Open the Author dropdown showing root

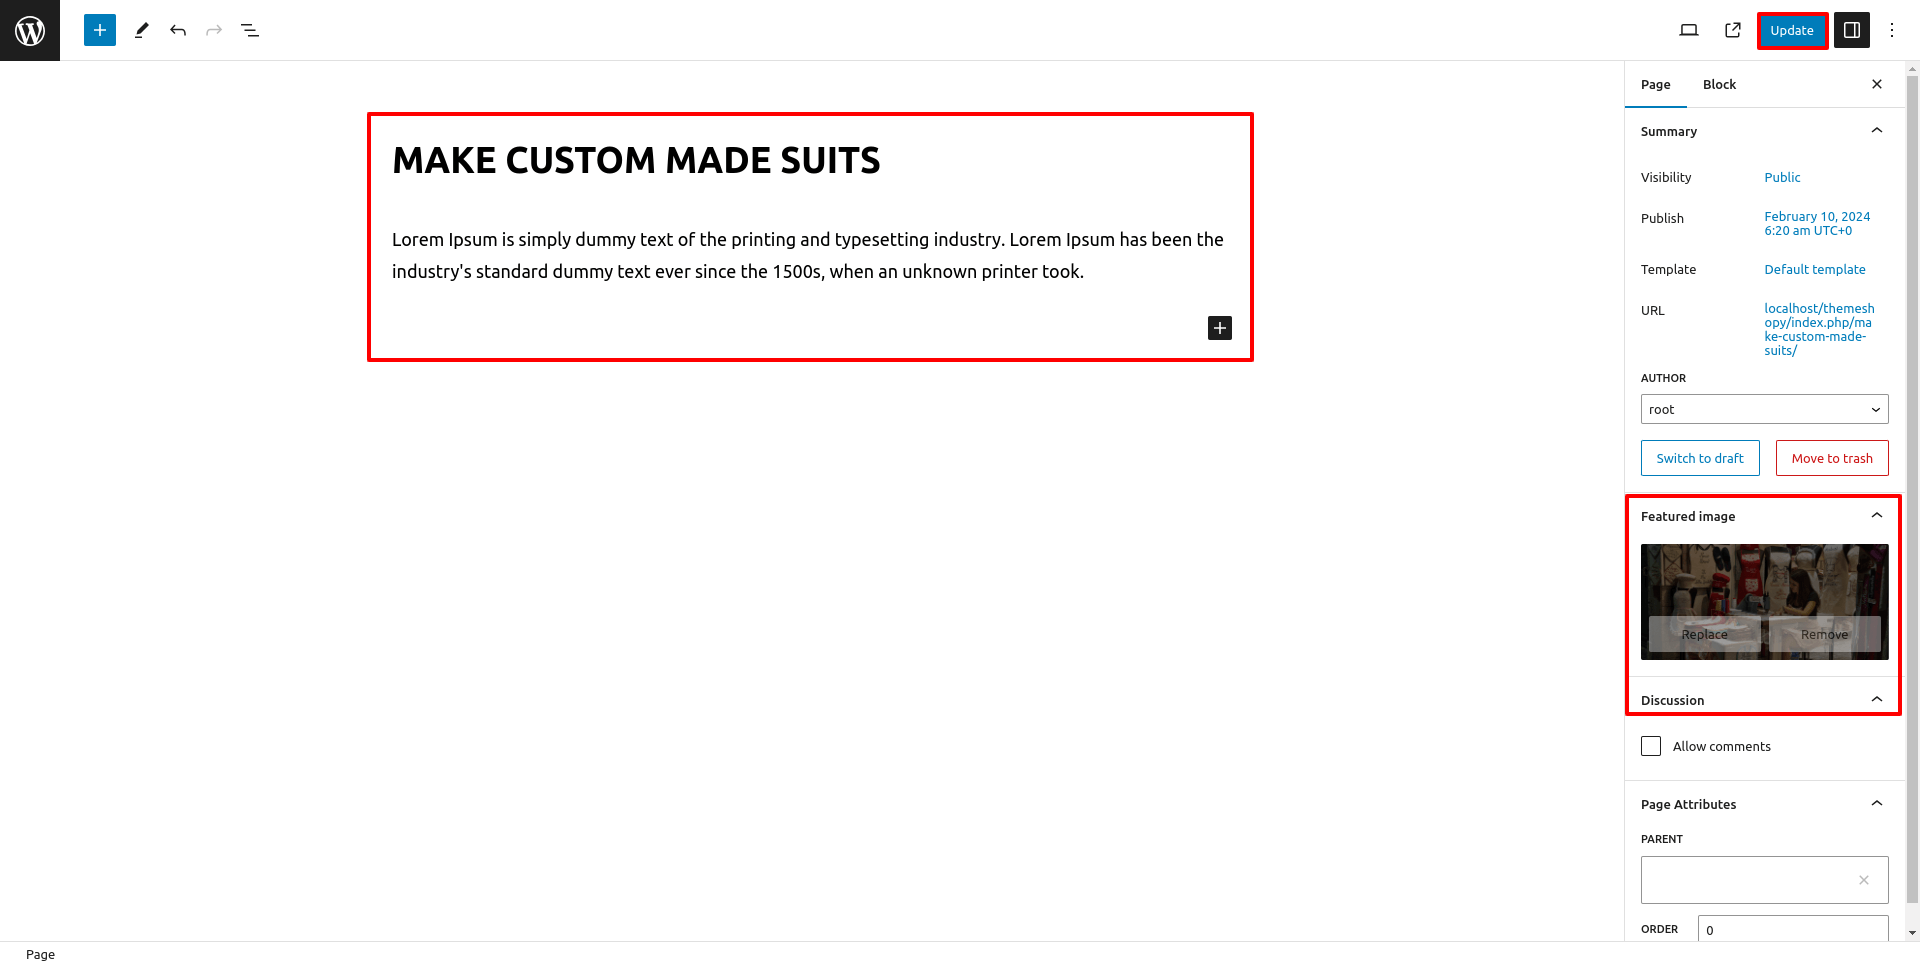[1764, 409]
